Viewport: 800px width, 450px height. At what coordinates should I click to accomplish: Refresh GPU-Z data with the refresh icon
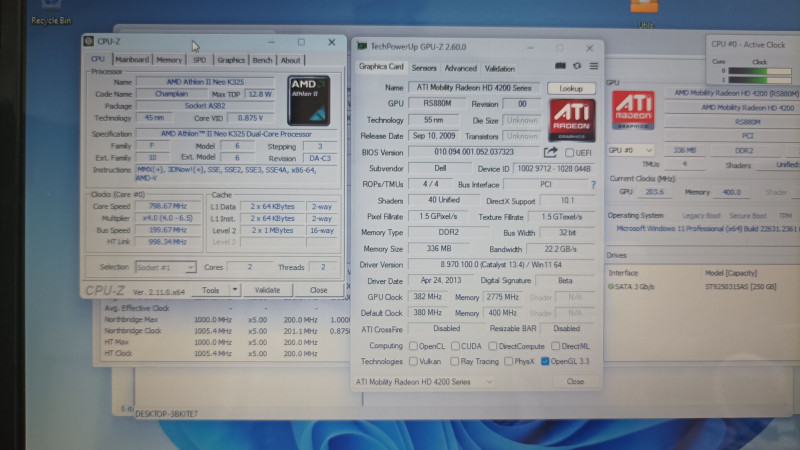coord(577,66)
